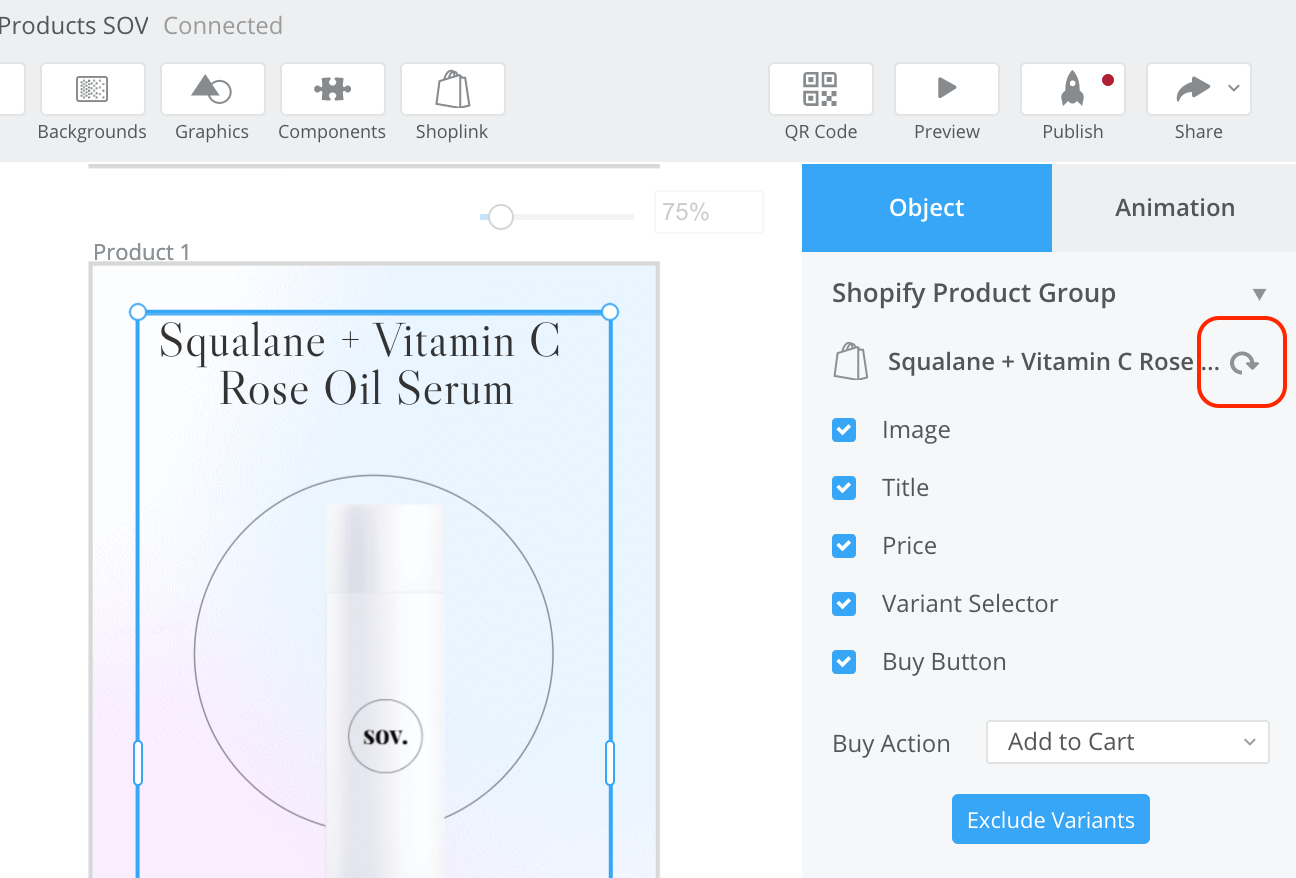The width and height of the screenshot is (1296, 878).
Task: Open the Shoplink shopping bag tool
Action: click(x=452, y=90)
